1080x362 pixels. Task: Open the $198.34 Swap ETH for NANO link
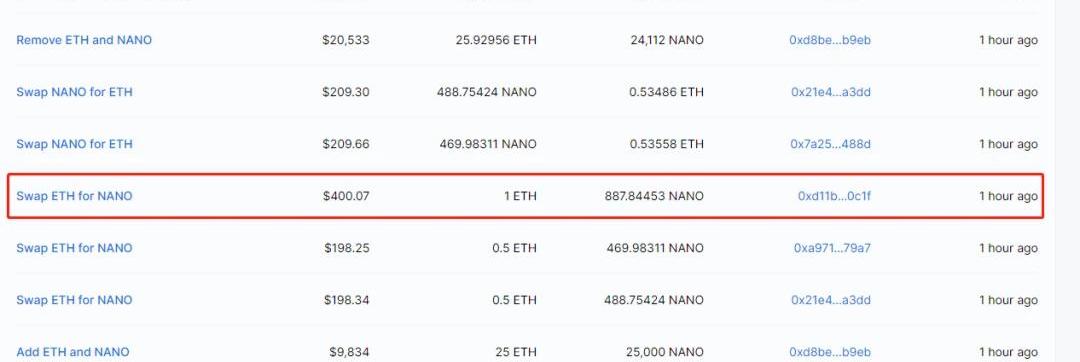pyautogui.click(x=74, y=300)
